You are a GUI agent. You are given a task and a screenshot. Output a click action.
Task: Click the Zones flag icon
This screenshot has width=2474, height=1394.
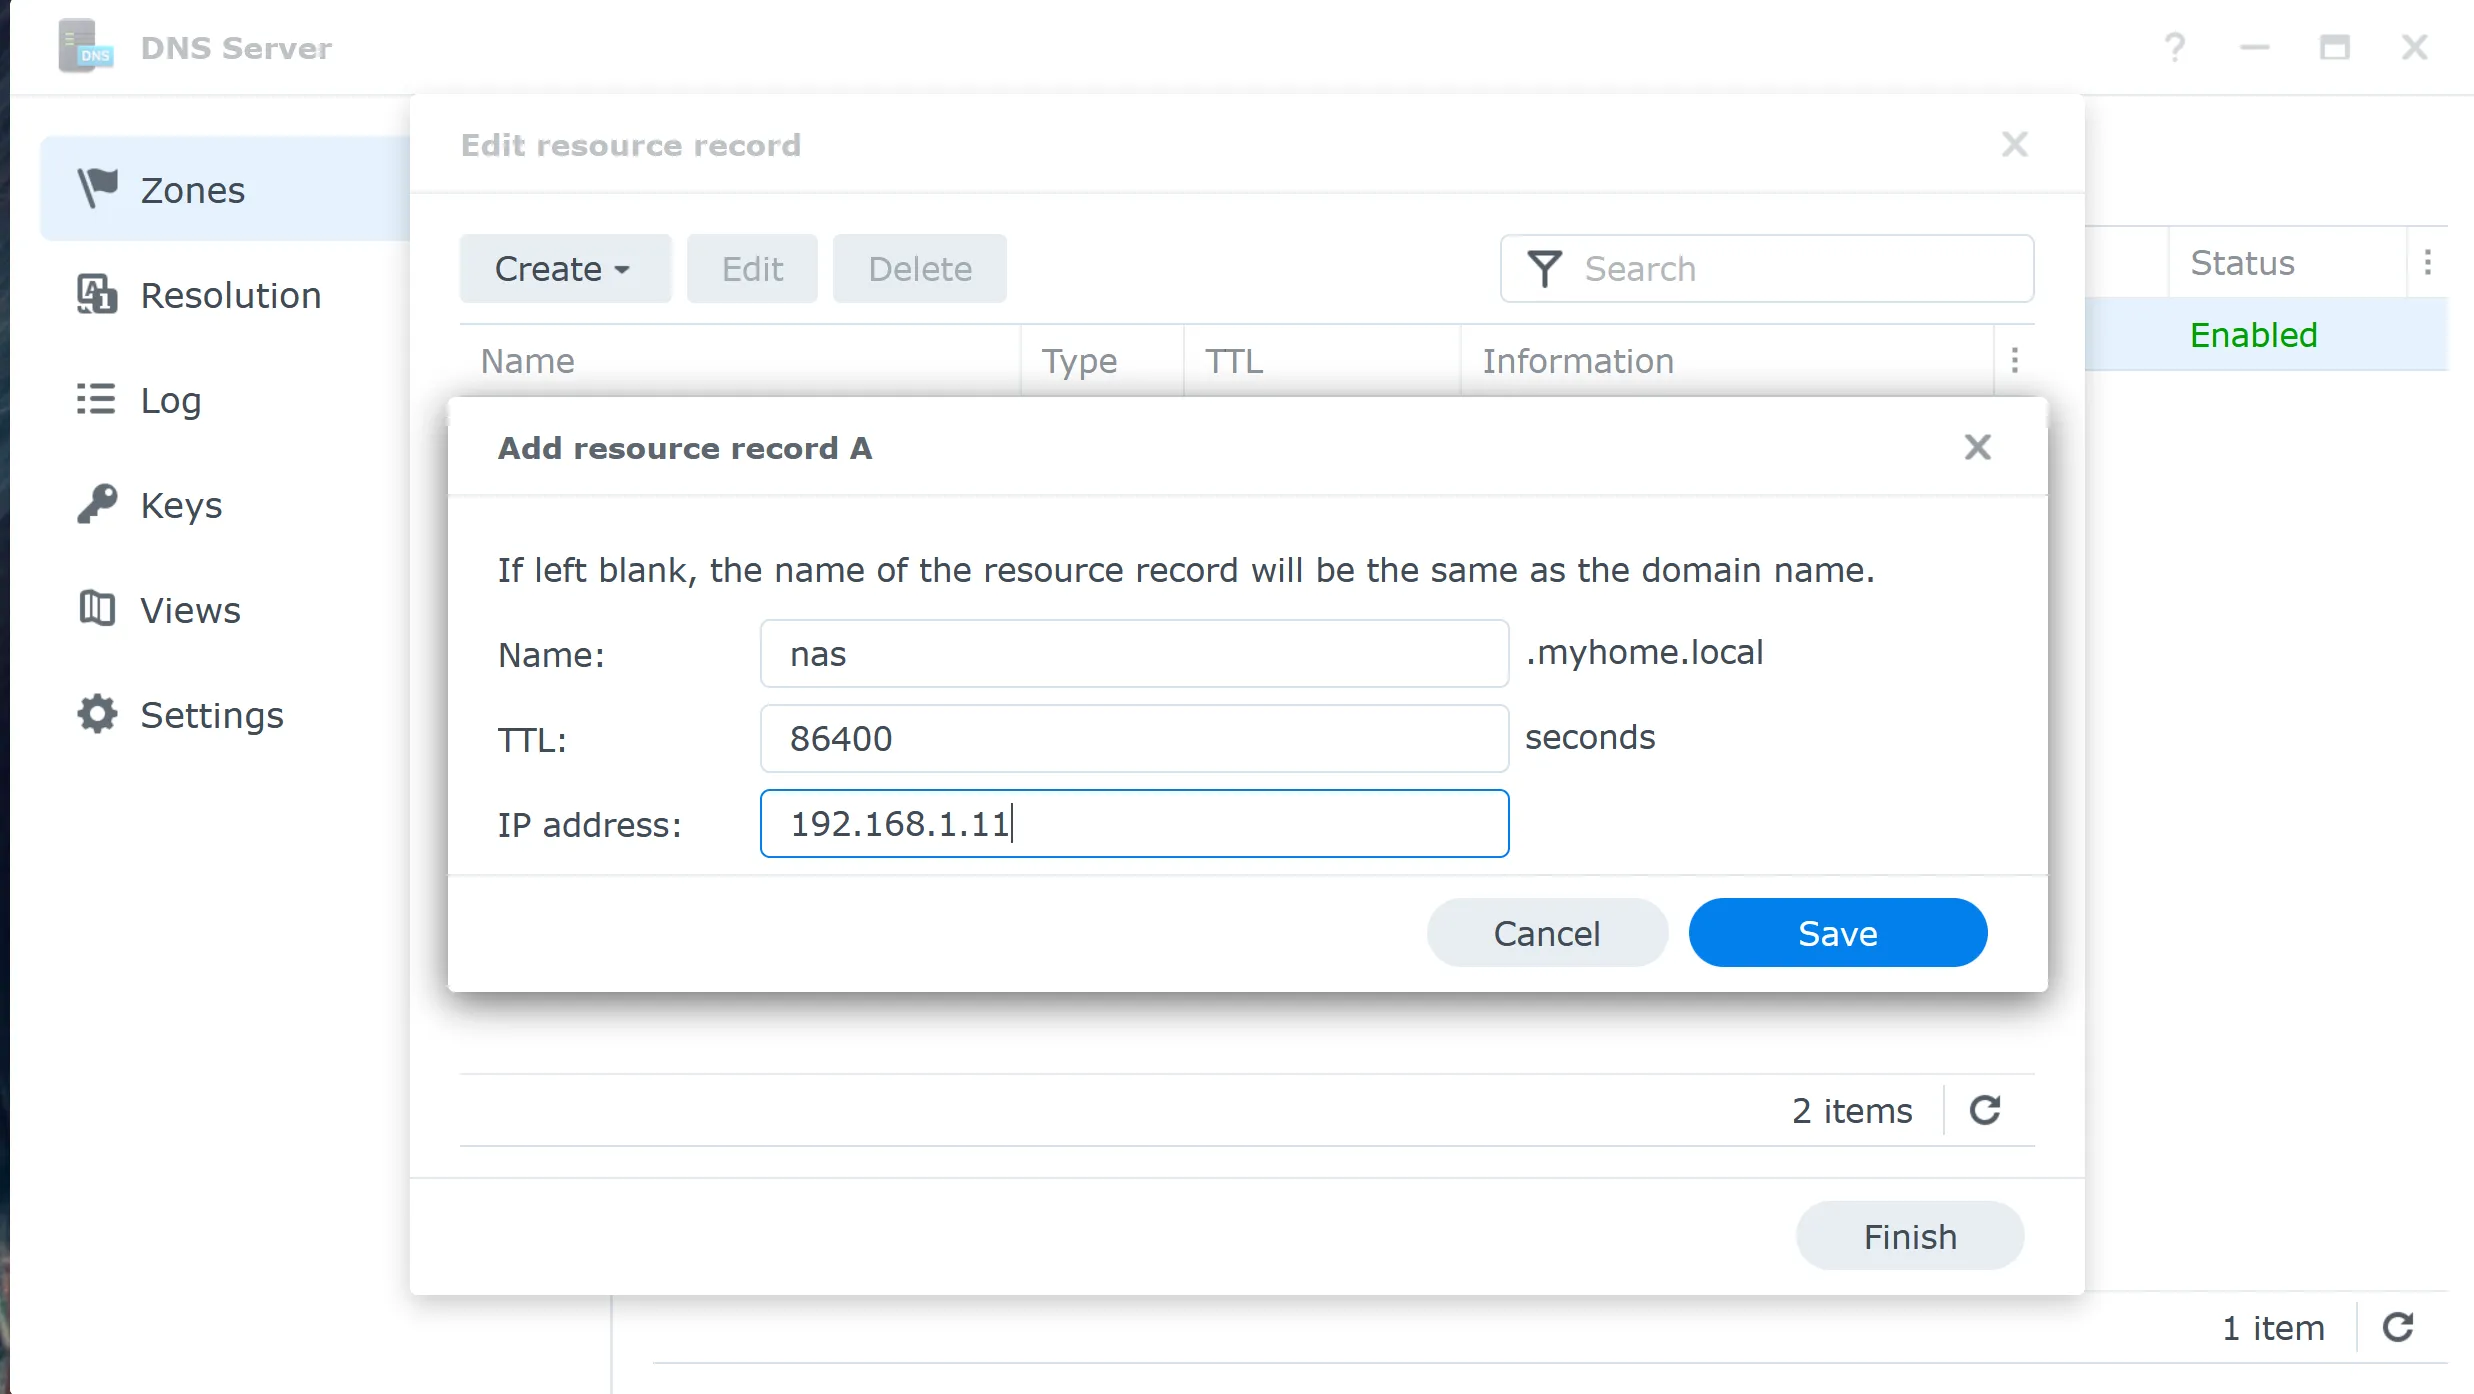(x=97, y=188)
